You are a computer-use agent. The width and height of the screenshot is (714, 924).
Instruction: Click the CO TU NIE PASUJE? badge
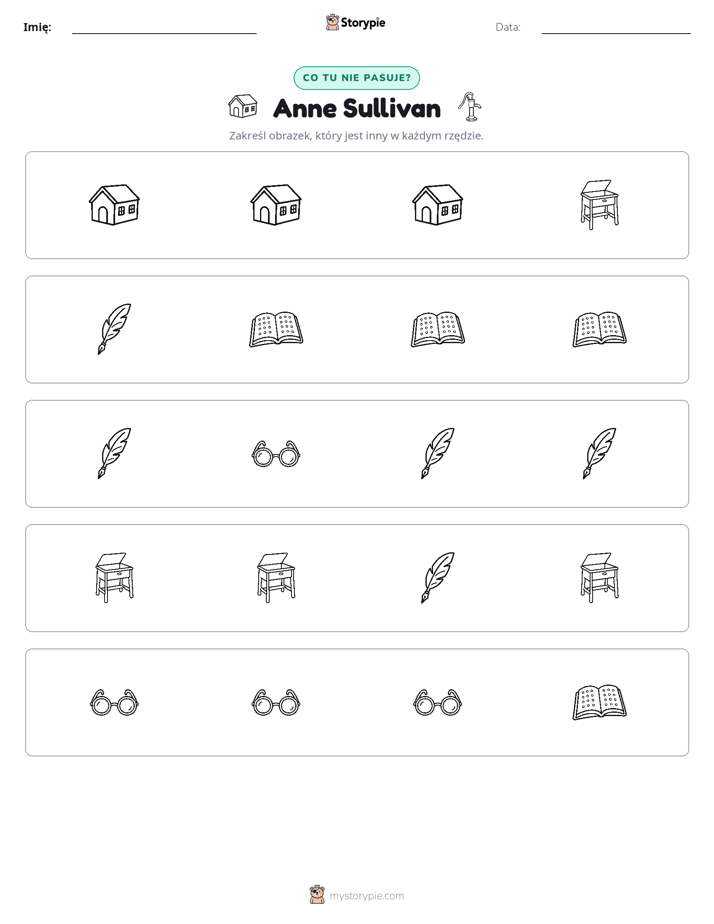356,78
